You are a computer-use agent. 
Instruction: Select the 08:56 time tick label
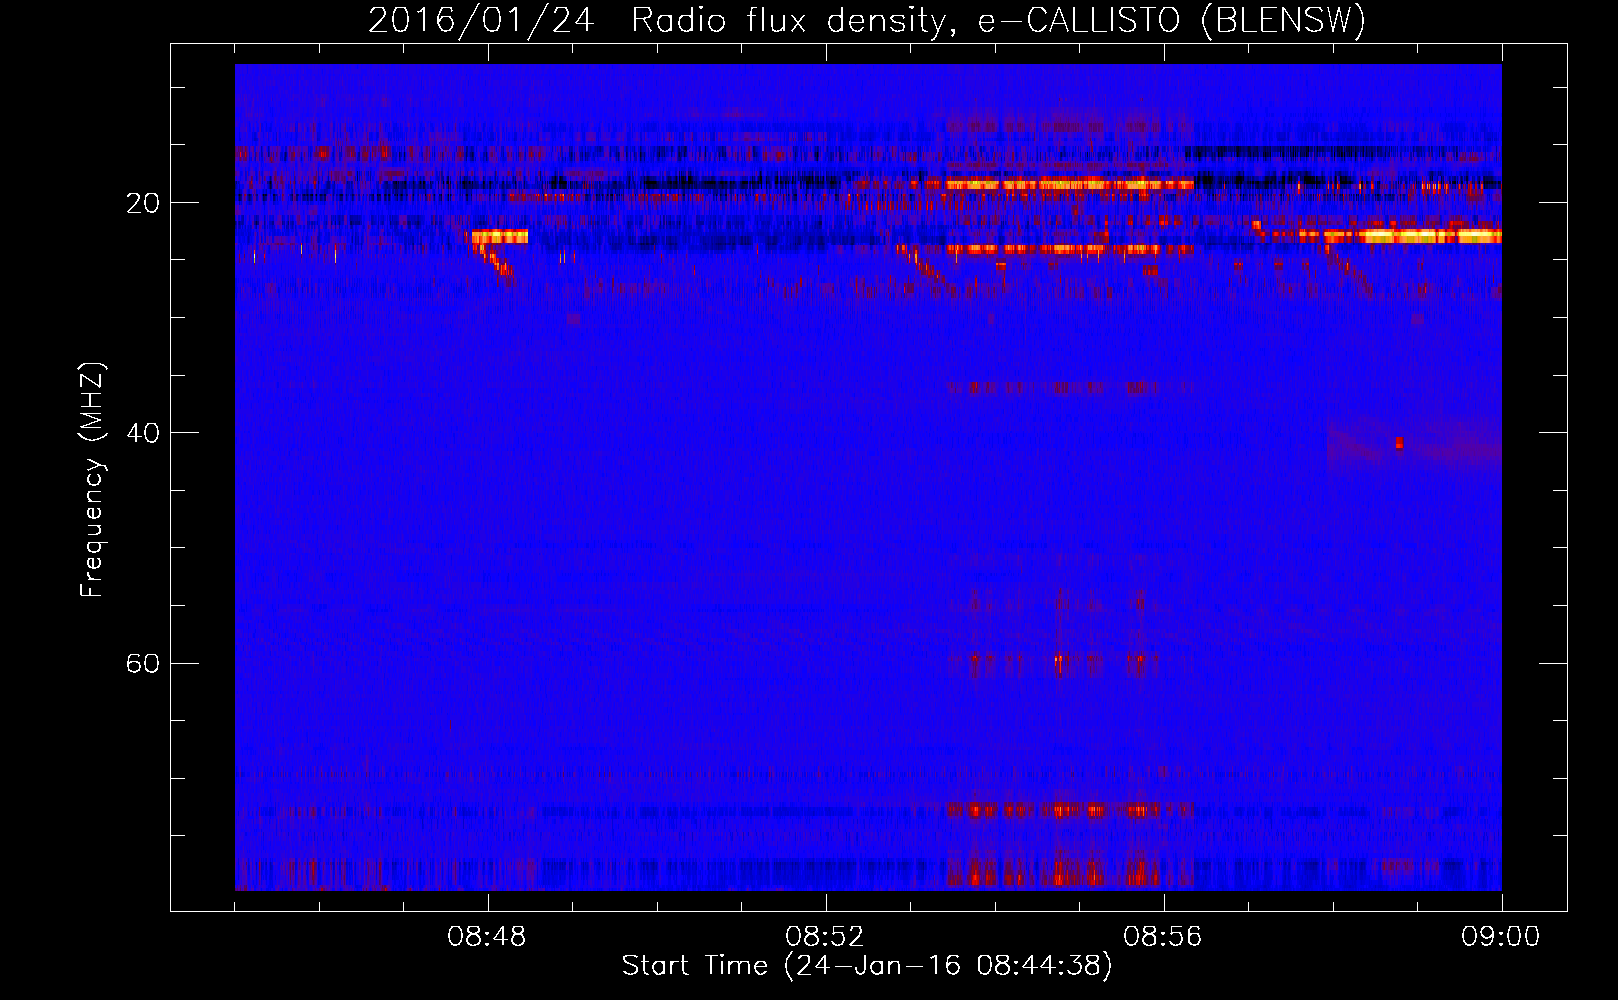[1163, 937]
